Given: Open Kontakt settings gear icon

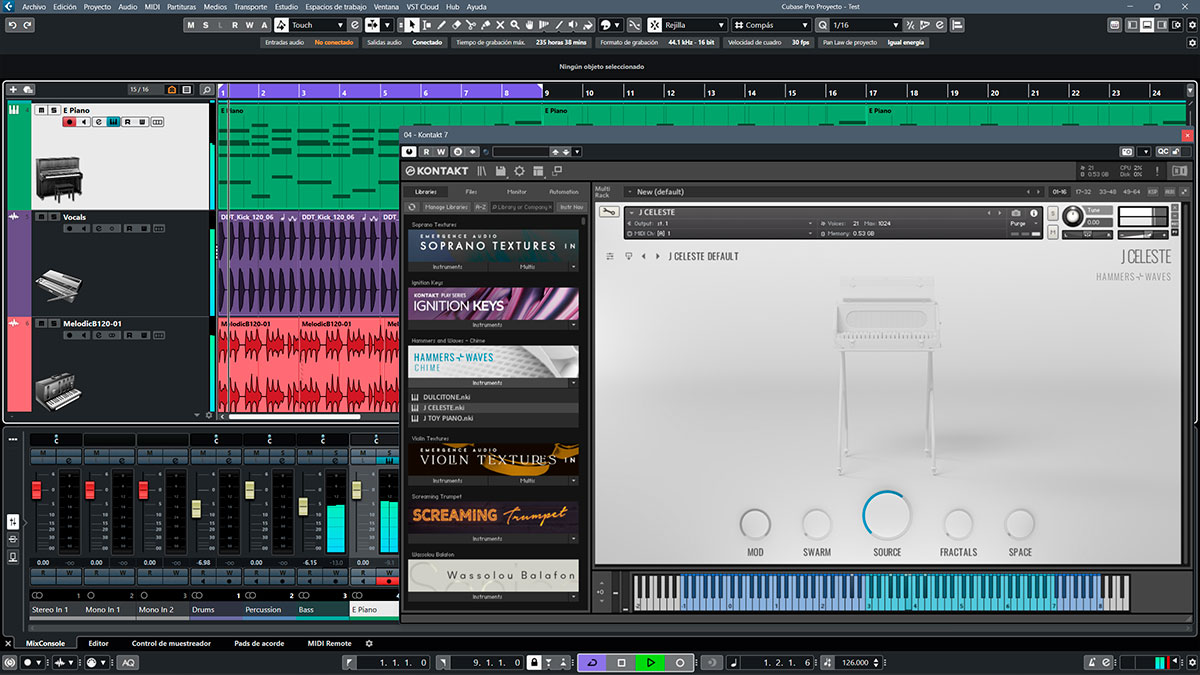Looking at the screenshot, I should tap(519, 172).
